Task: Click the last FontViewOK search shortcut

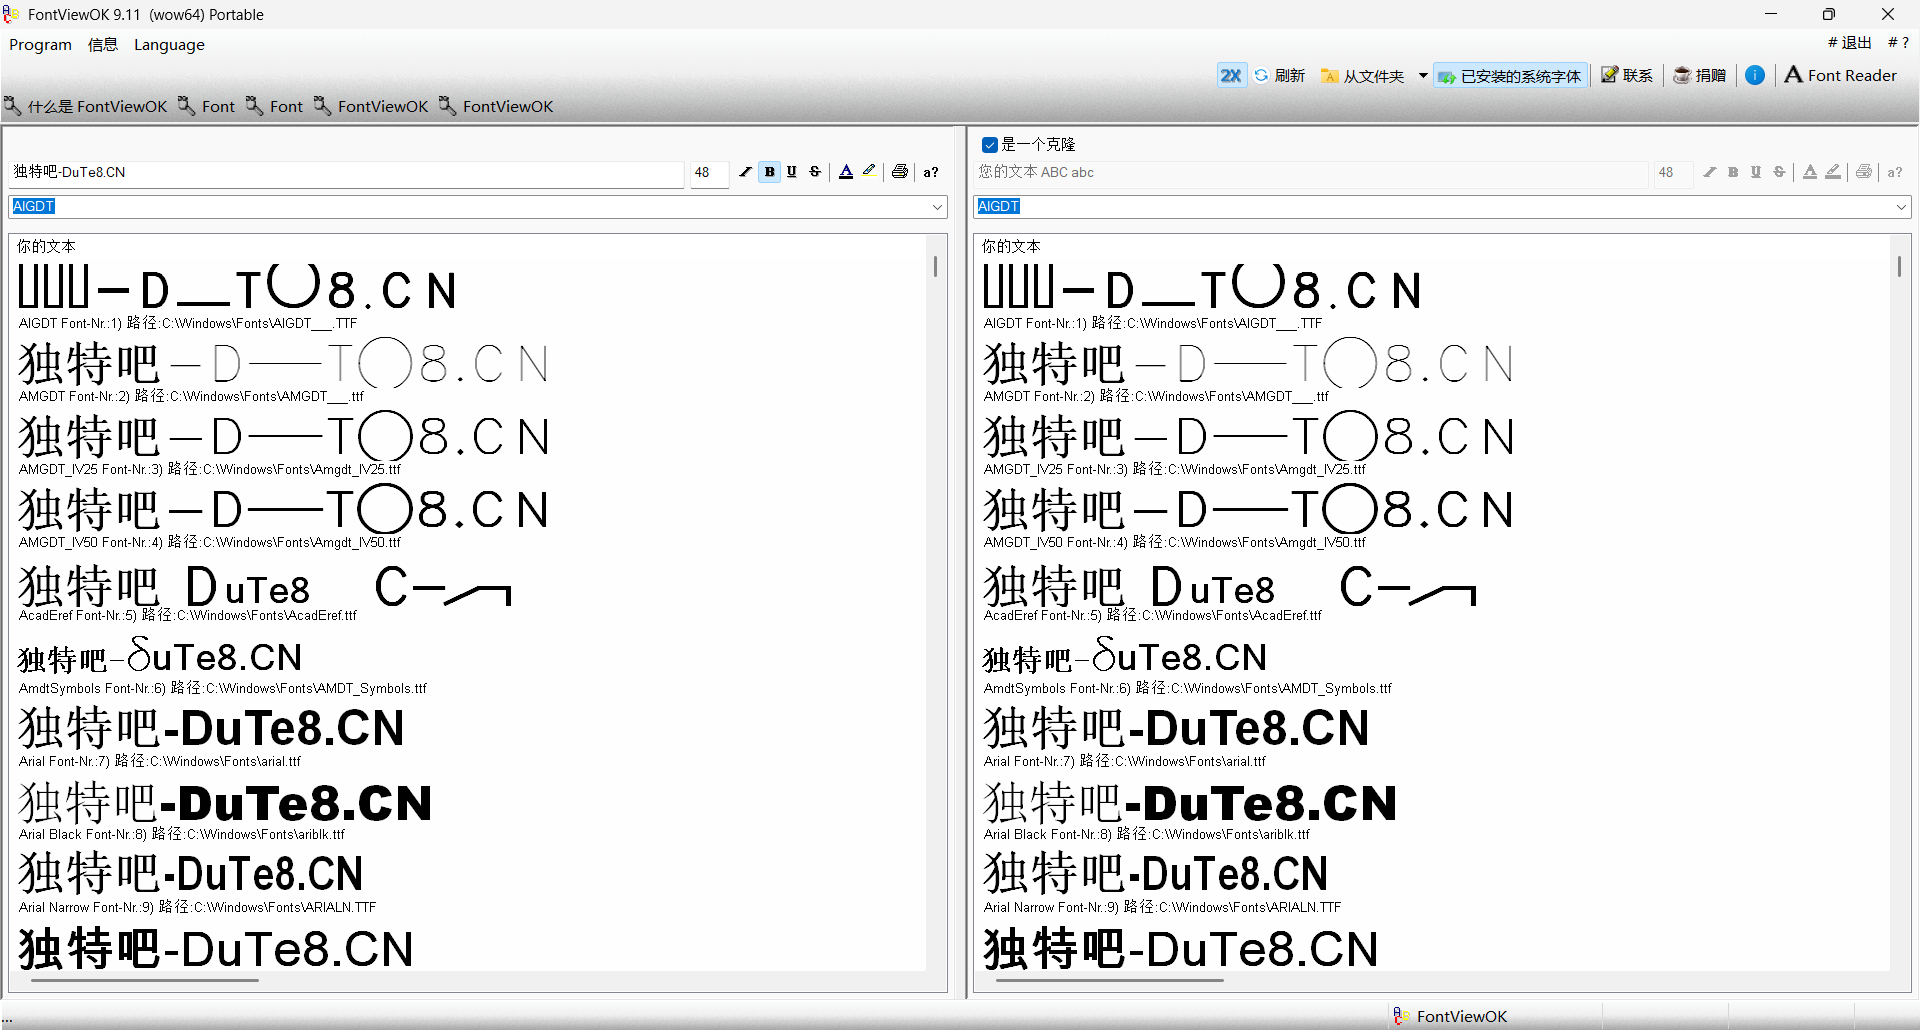Action: (496, 106)
